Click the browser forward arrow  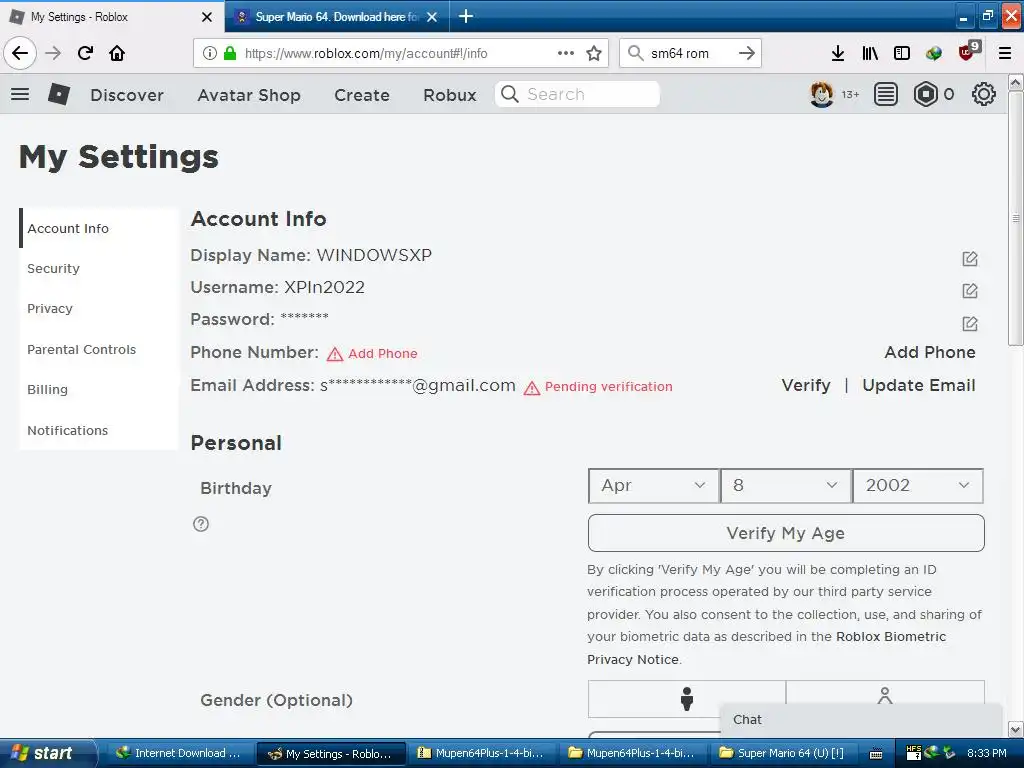tap(53, 53)
